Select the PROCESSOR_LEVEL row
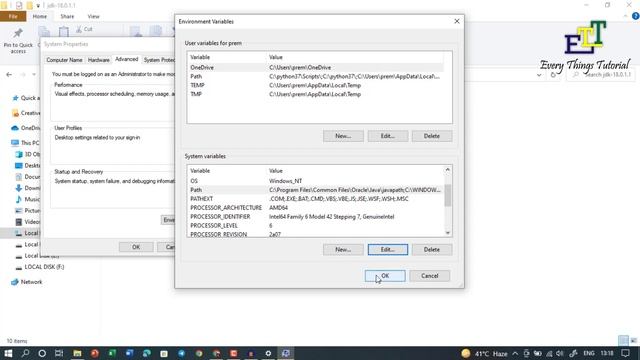 click(315, 226)
